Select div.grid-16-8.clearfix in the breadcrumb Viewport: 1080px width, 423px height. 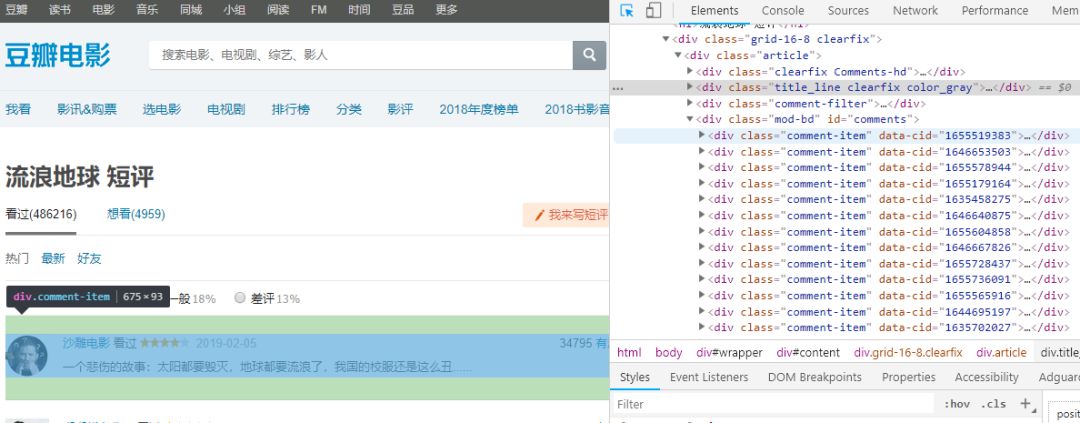[908, 352]
